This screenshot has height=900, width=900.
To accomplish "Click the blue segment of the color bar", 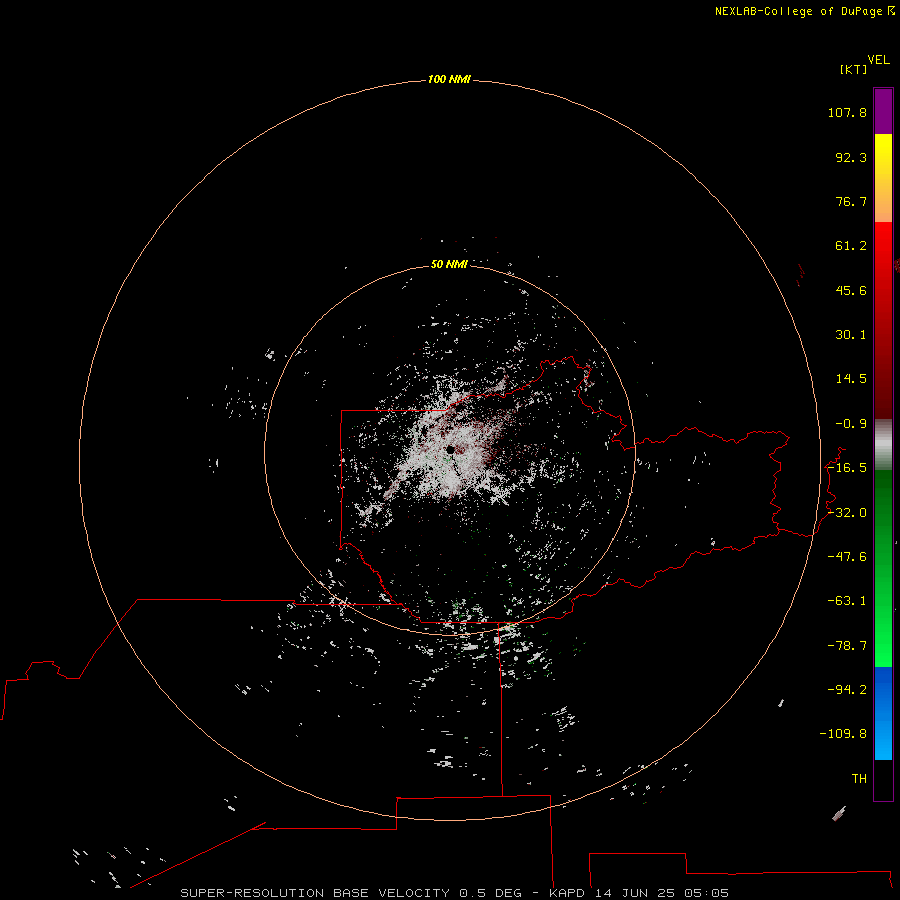I will coord(883,713).
